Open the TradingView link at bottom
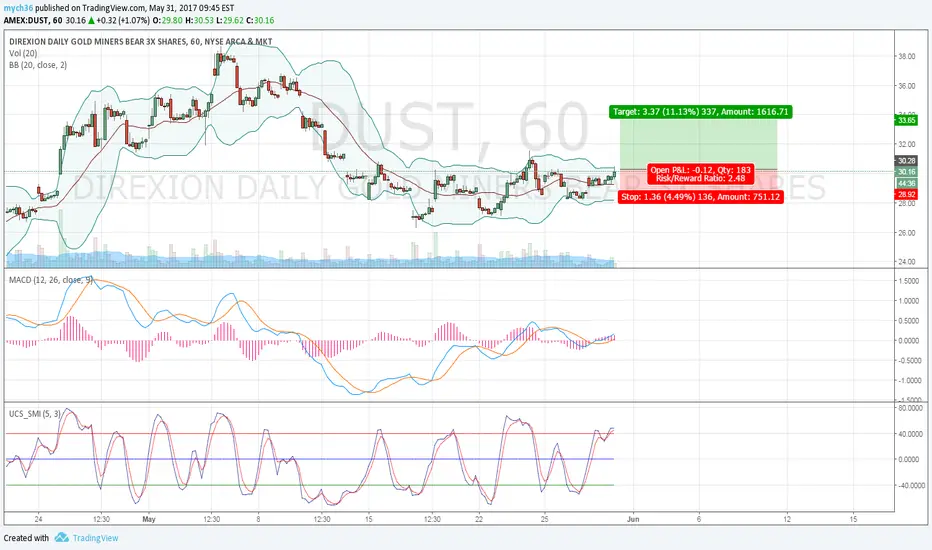 tap(95, 538)
